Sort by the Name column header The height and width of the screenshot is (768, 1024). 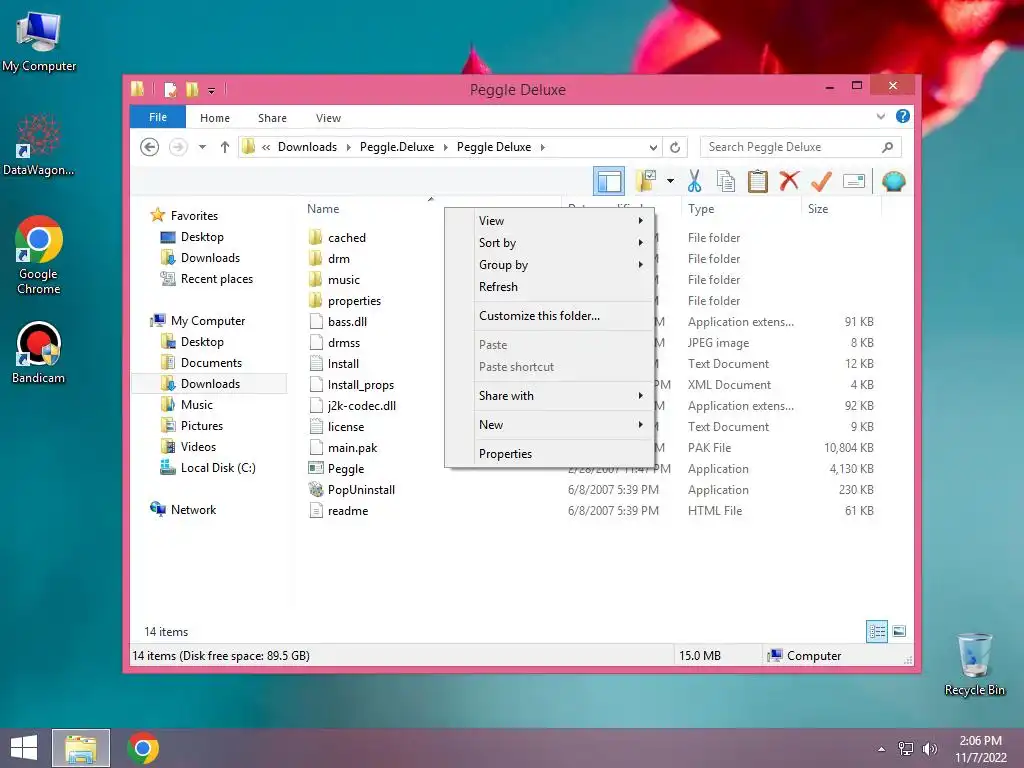click(323, 209)
